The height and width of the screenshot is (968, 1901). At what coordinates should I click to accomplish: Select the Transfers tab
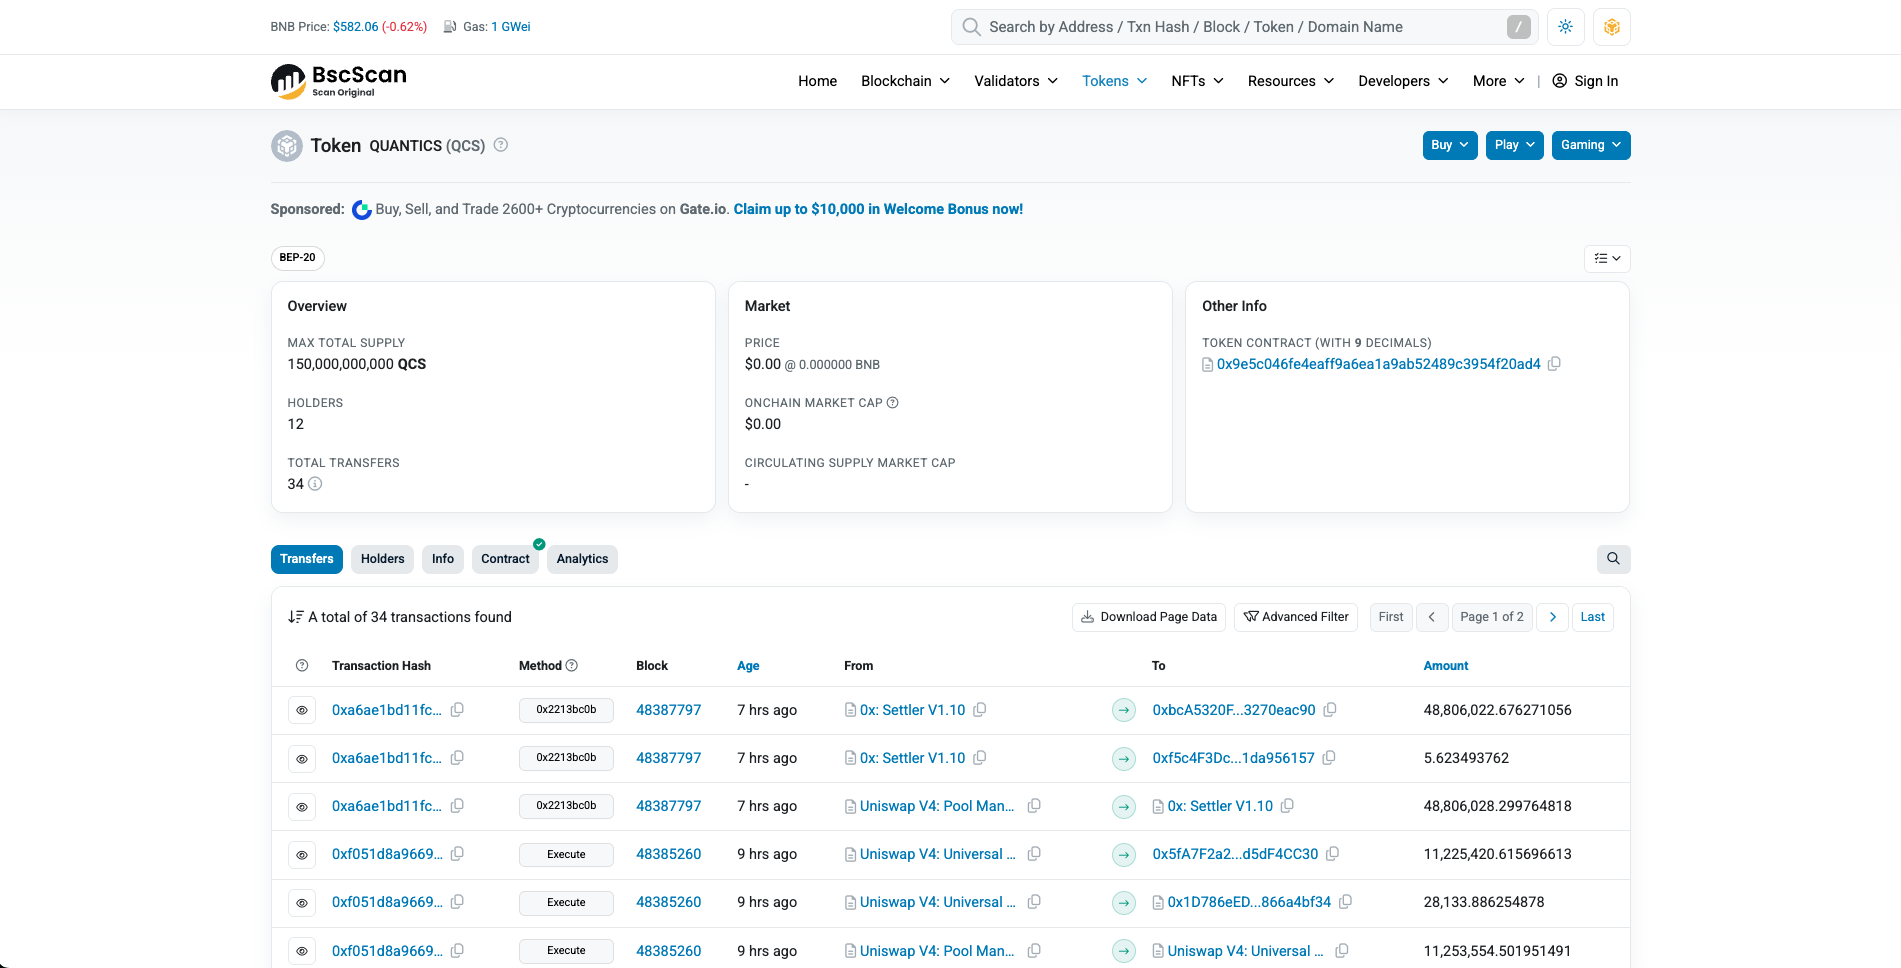point(307,559)
